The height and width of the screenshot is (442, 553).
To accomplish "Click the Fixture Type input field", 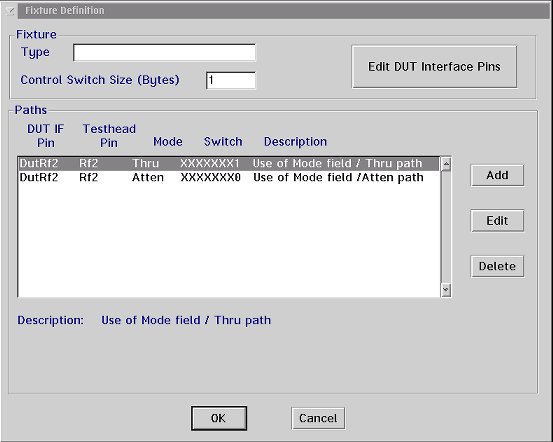I will [164, 53].
